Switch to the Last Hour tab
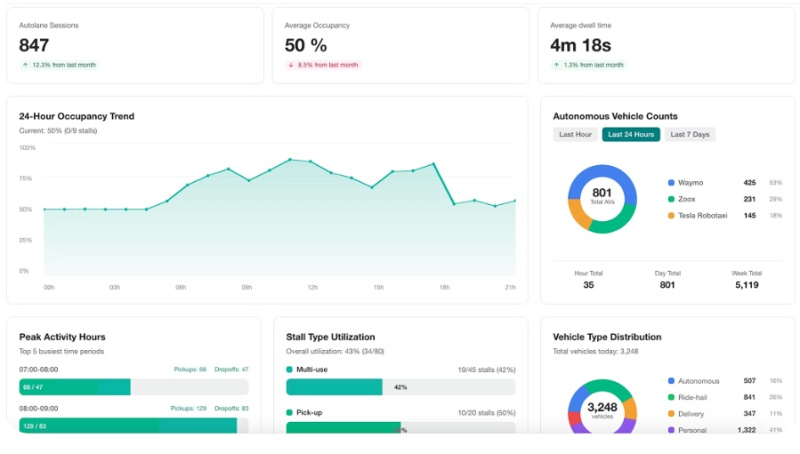Viewport: 800px width, 454px height. tap(575, 135)
